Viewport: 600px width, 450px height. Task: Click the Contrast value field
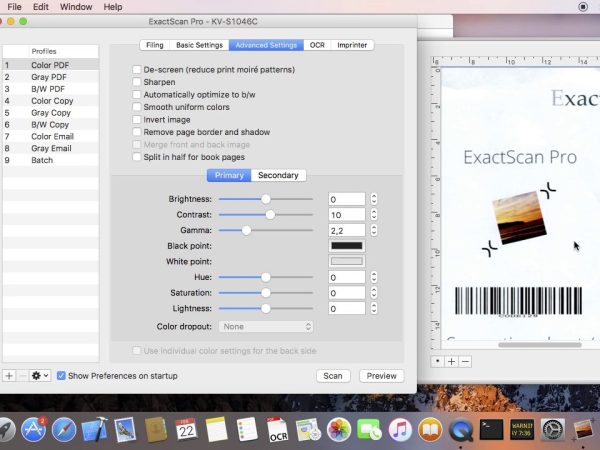[x=347, y=215]
